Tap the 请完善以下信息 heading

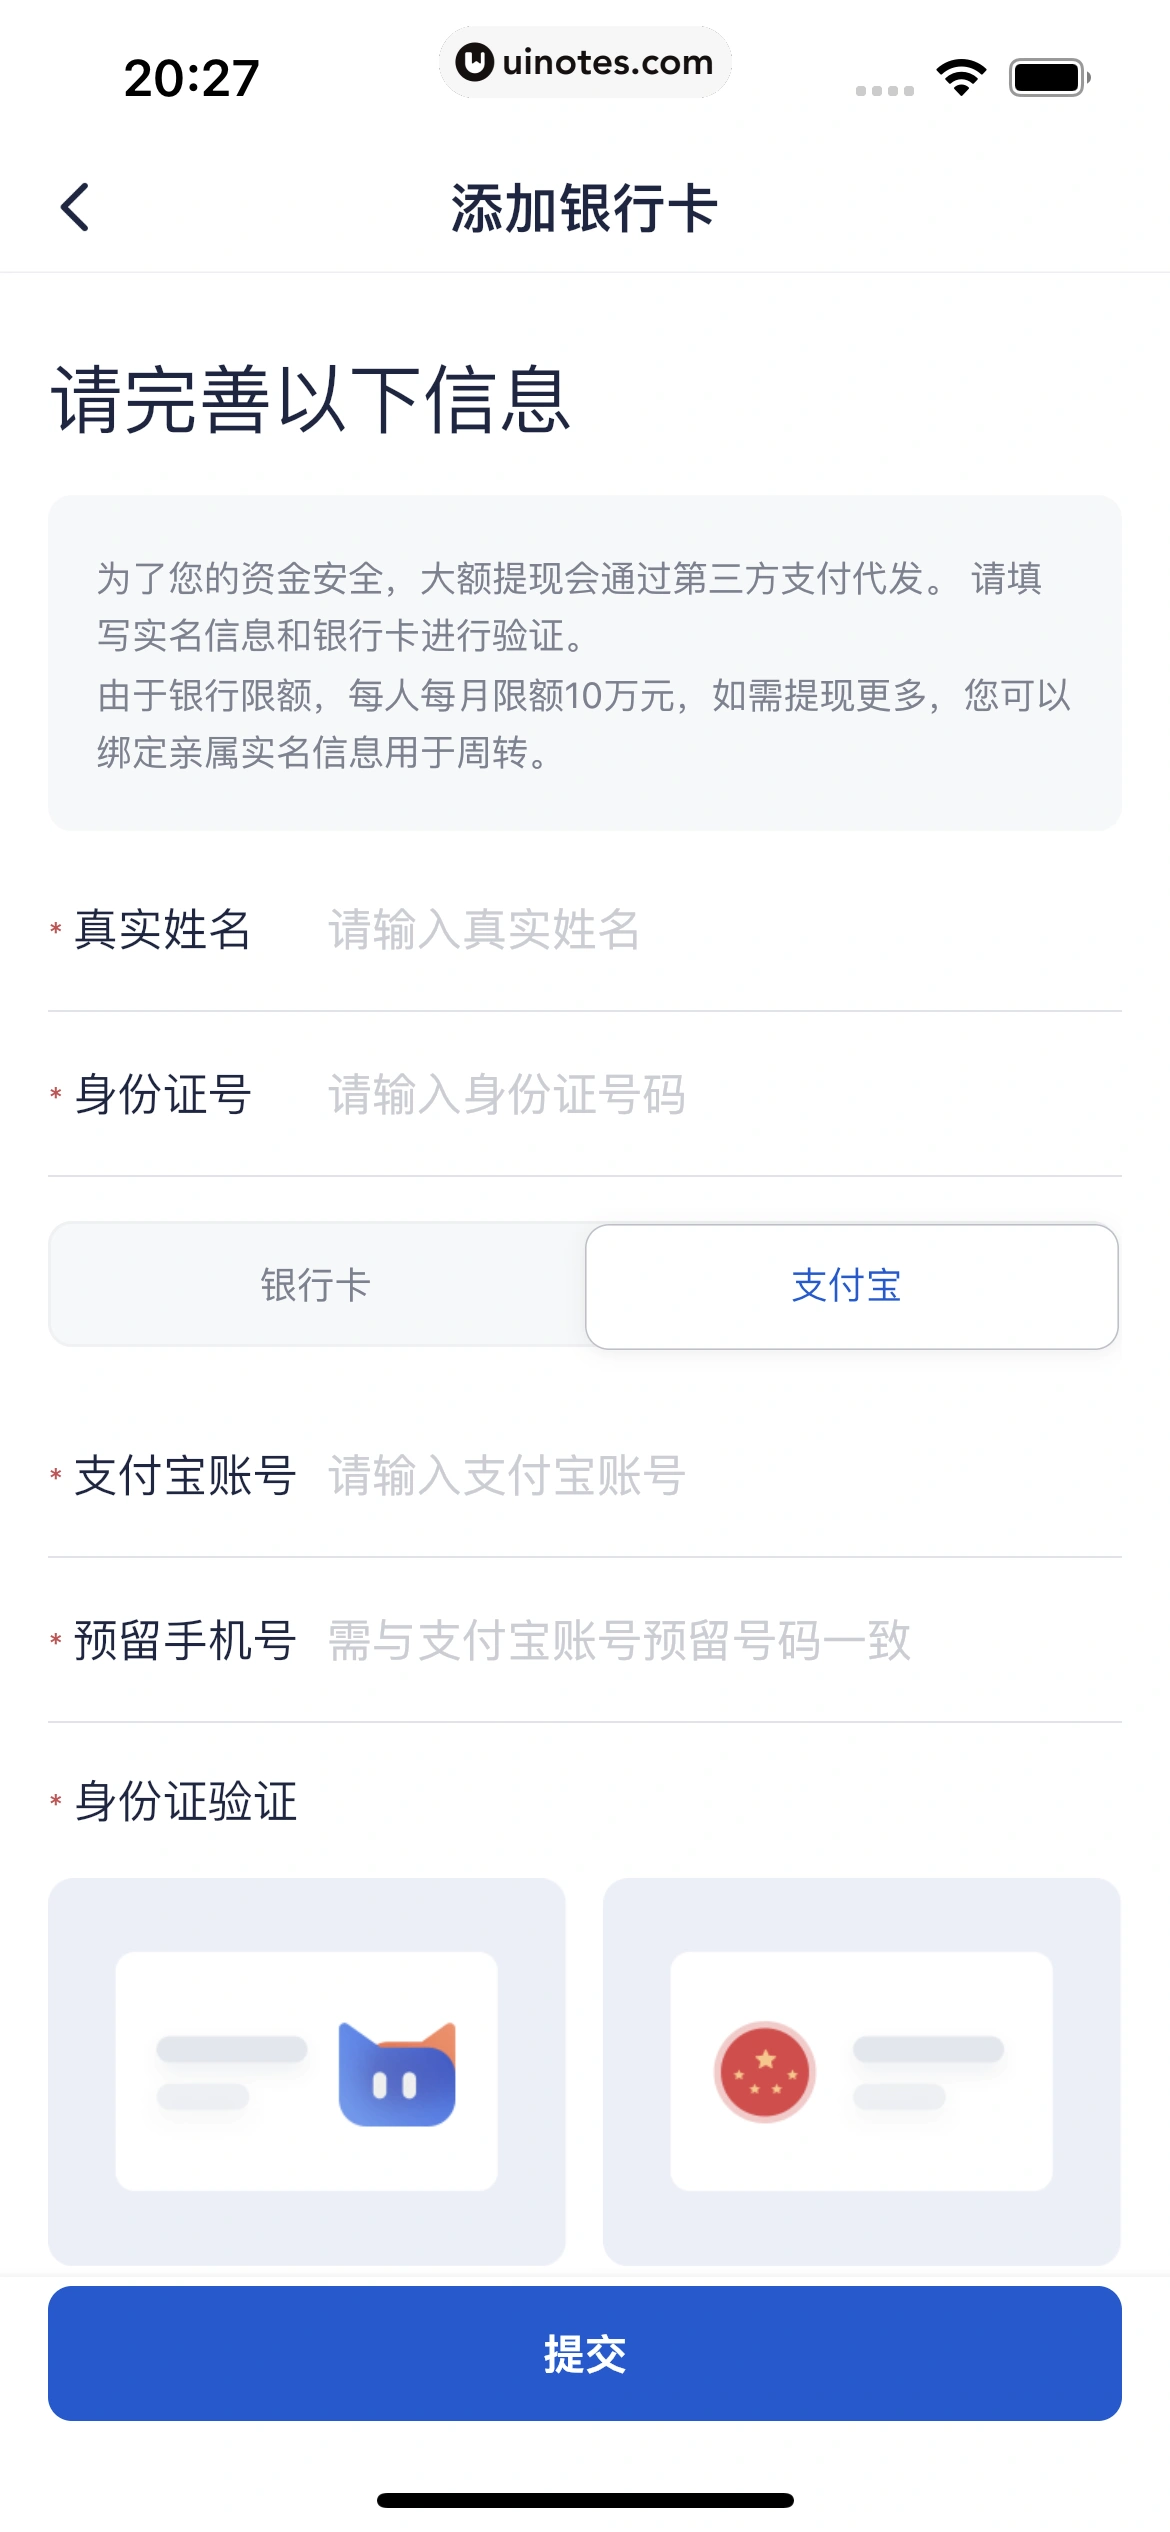coord(311,400)
